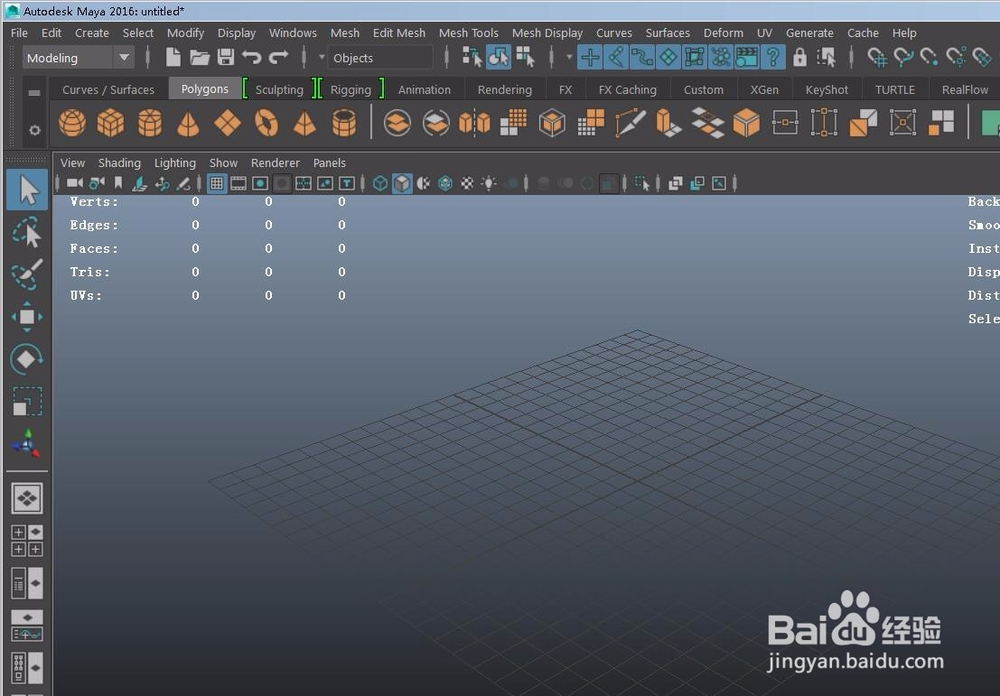The width and height of the screenshot is (1000, 696).
Task: Open the viewport Renderer menu
Action: click(275, 163)
